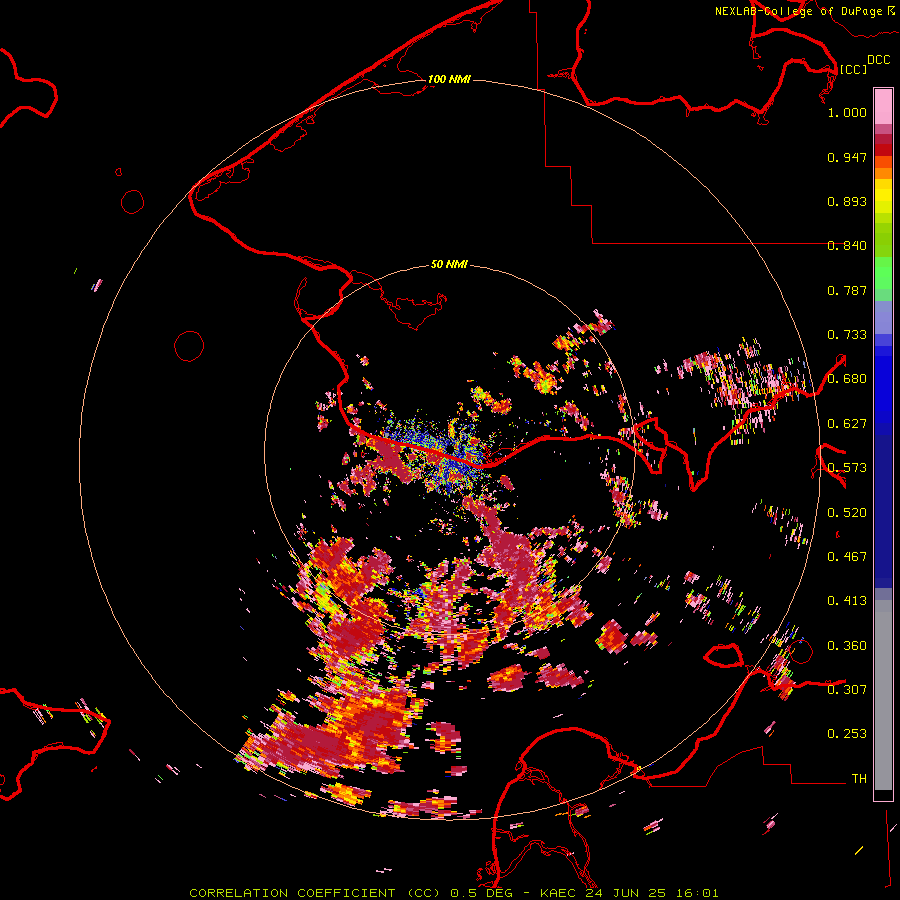
Task: Click the 0.307 color scale value
Action: pyautogui.click(x=847, y=690)
